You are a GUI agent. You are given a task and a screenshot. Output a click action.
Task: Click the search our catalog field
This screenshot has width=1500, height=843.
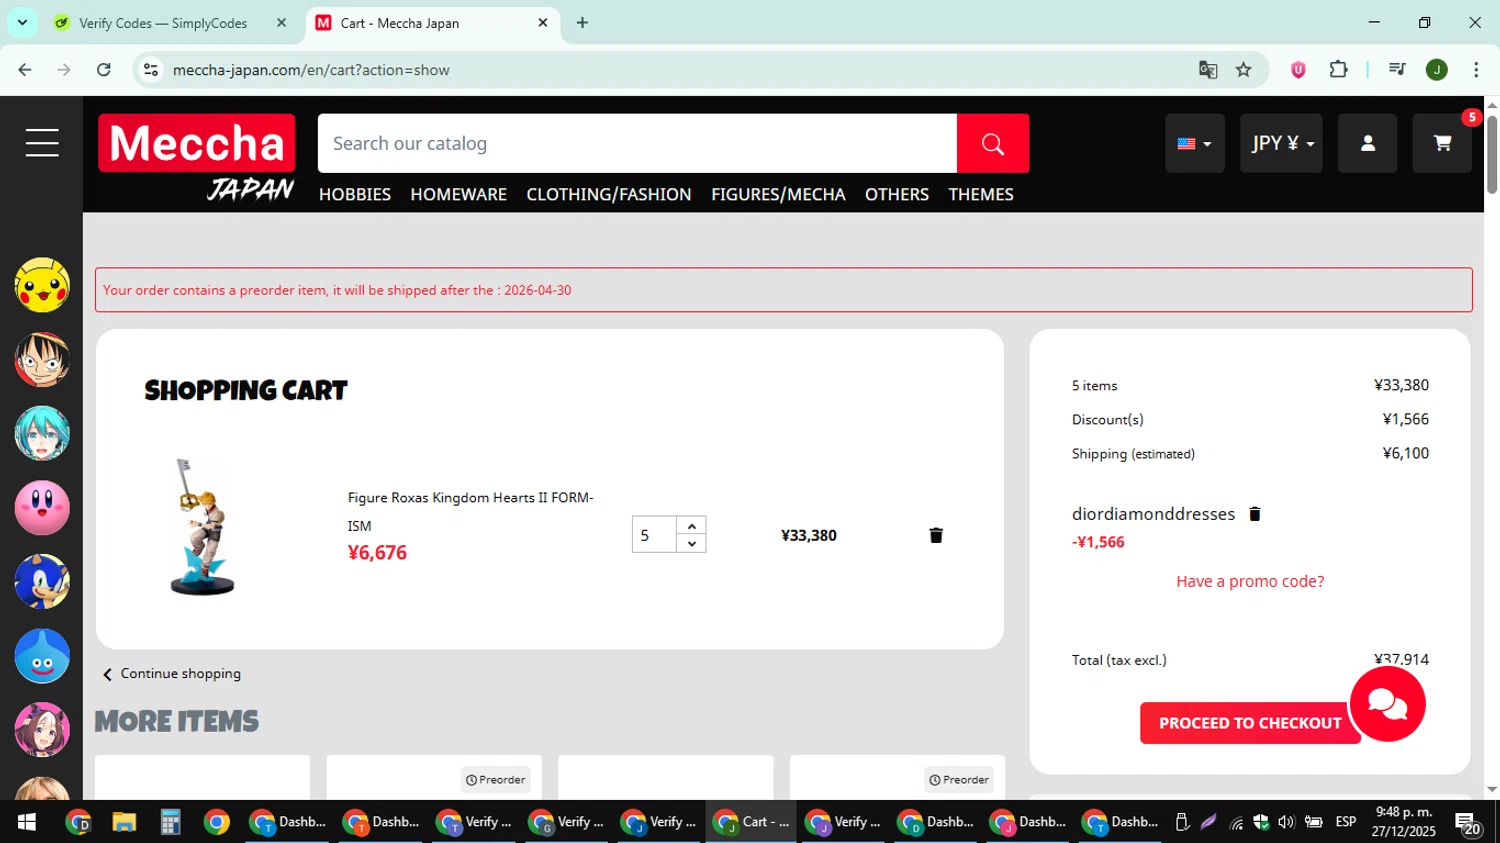[637, 143]
